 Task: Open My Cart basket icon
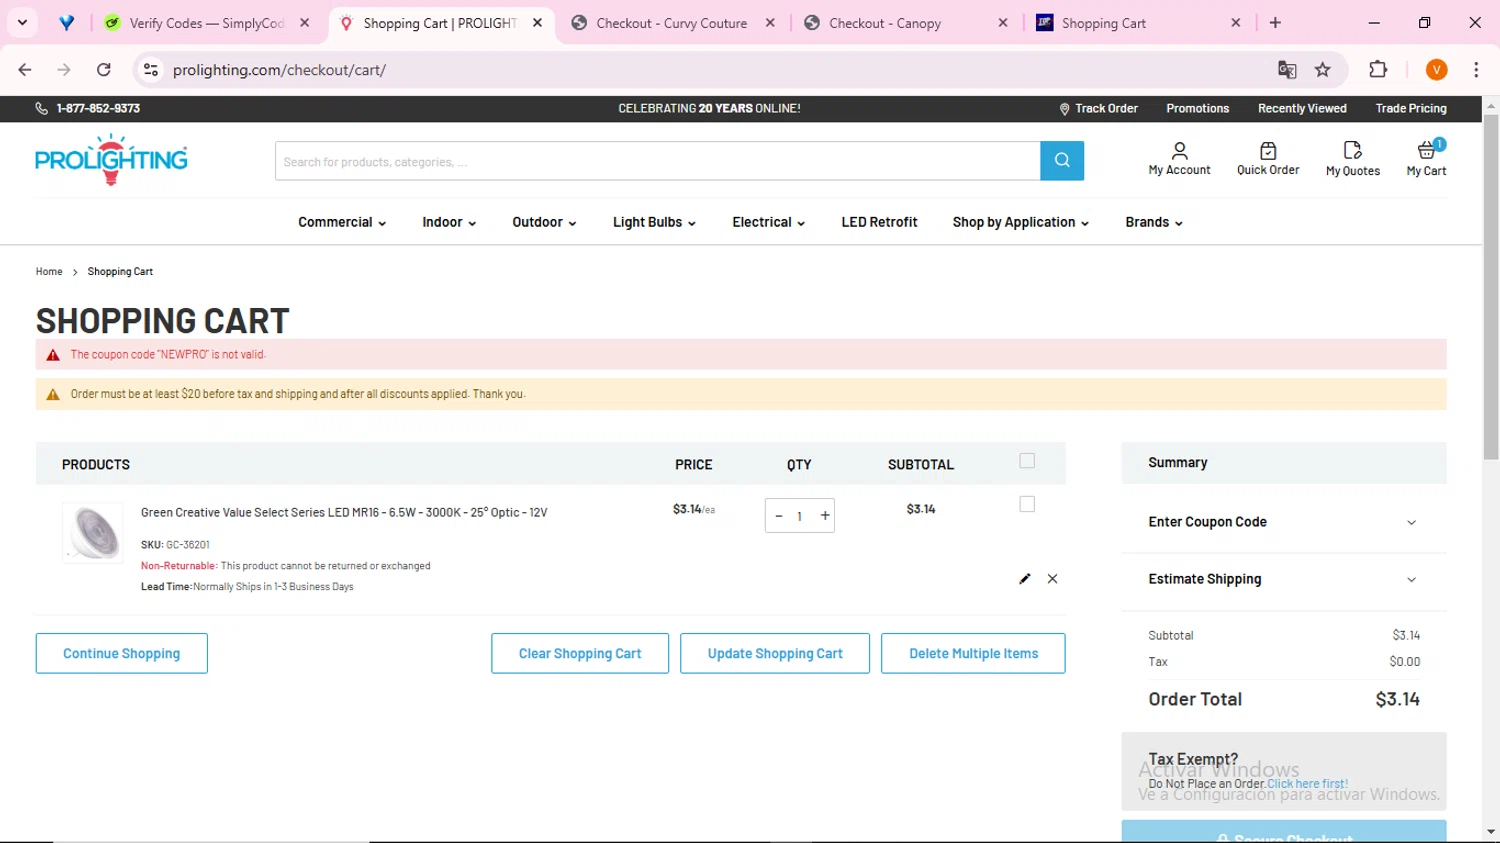pos(1427,158)
